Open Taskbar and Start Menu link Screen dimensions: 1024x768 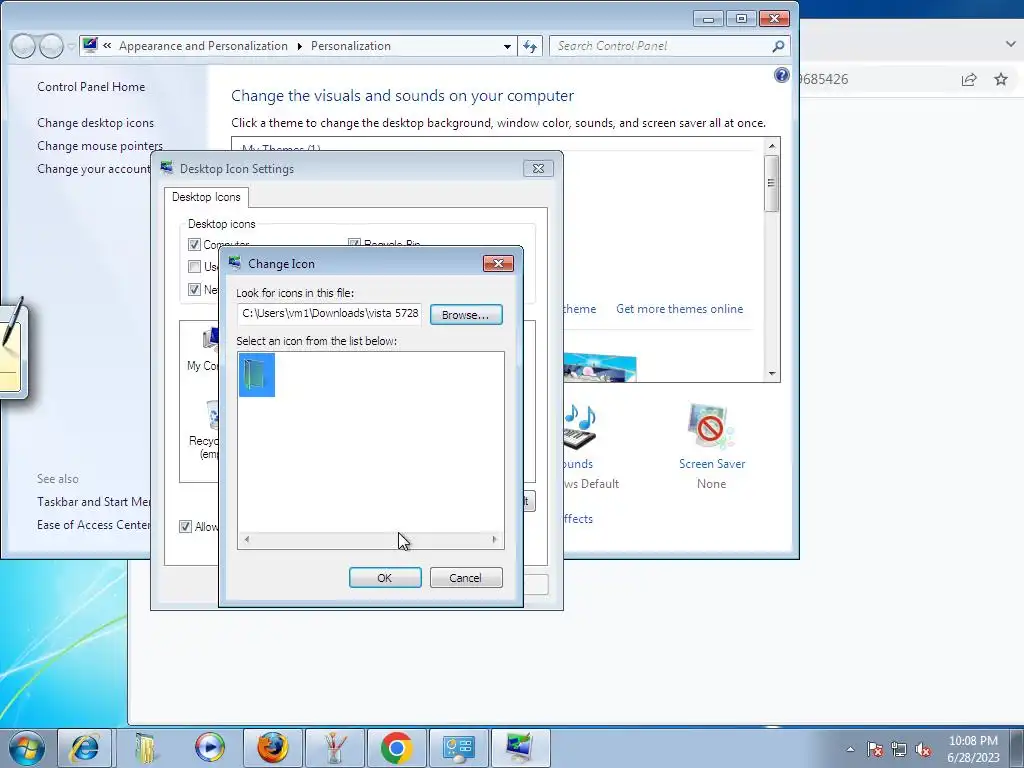pyautogui.click(x=93, y=502)
